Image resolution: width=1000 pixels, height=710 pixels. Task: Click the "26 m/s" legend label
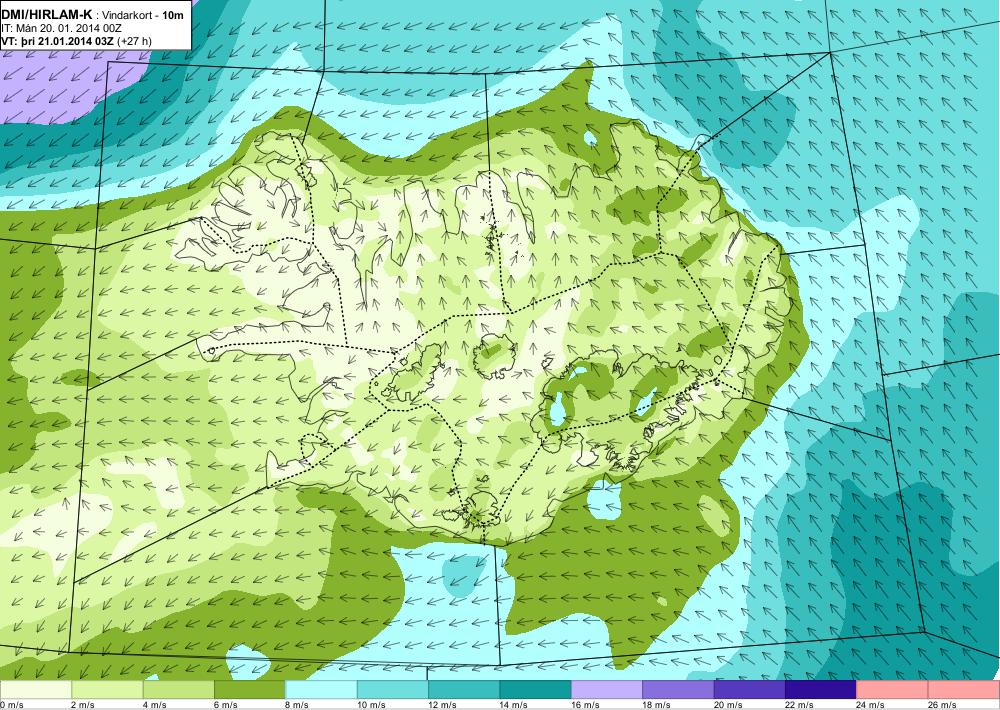click(943, 705)
